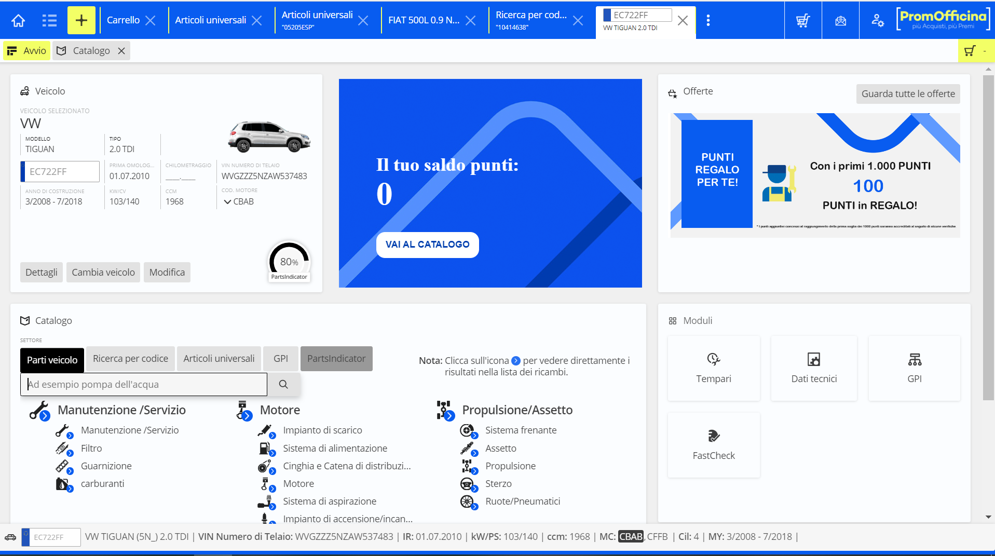This screenshot has width=995, height=556.
Task: Click the Sistema di alimentazione icon
Action: tap(267, 449)
